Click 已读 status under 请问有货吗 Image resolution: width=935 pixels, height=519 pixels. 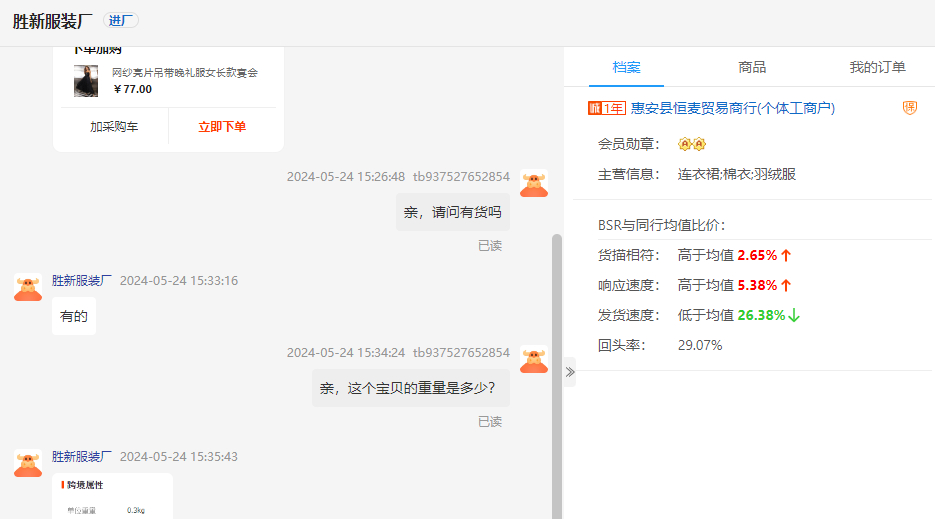point(490,245)
